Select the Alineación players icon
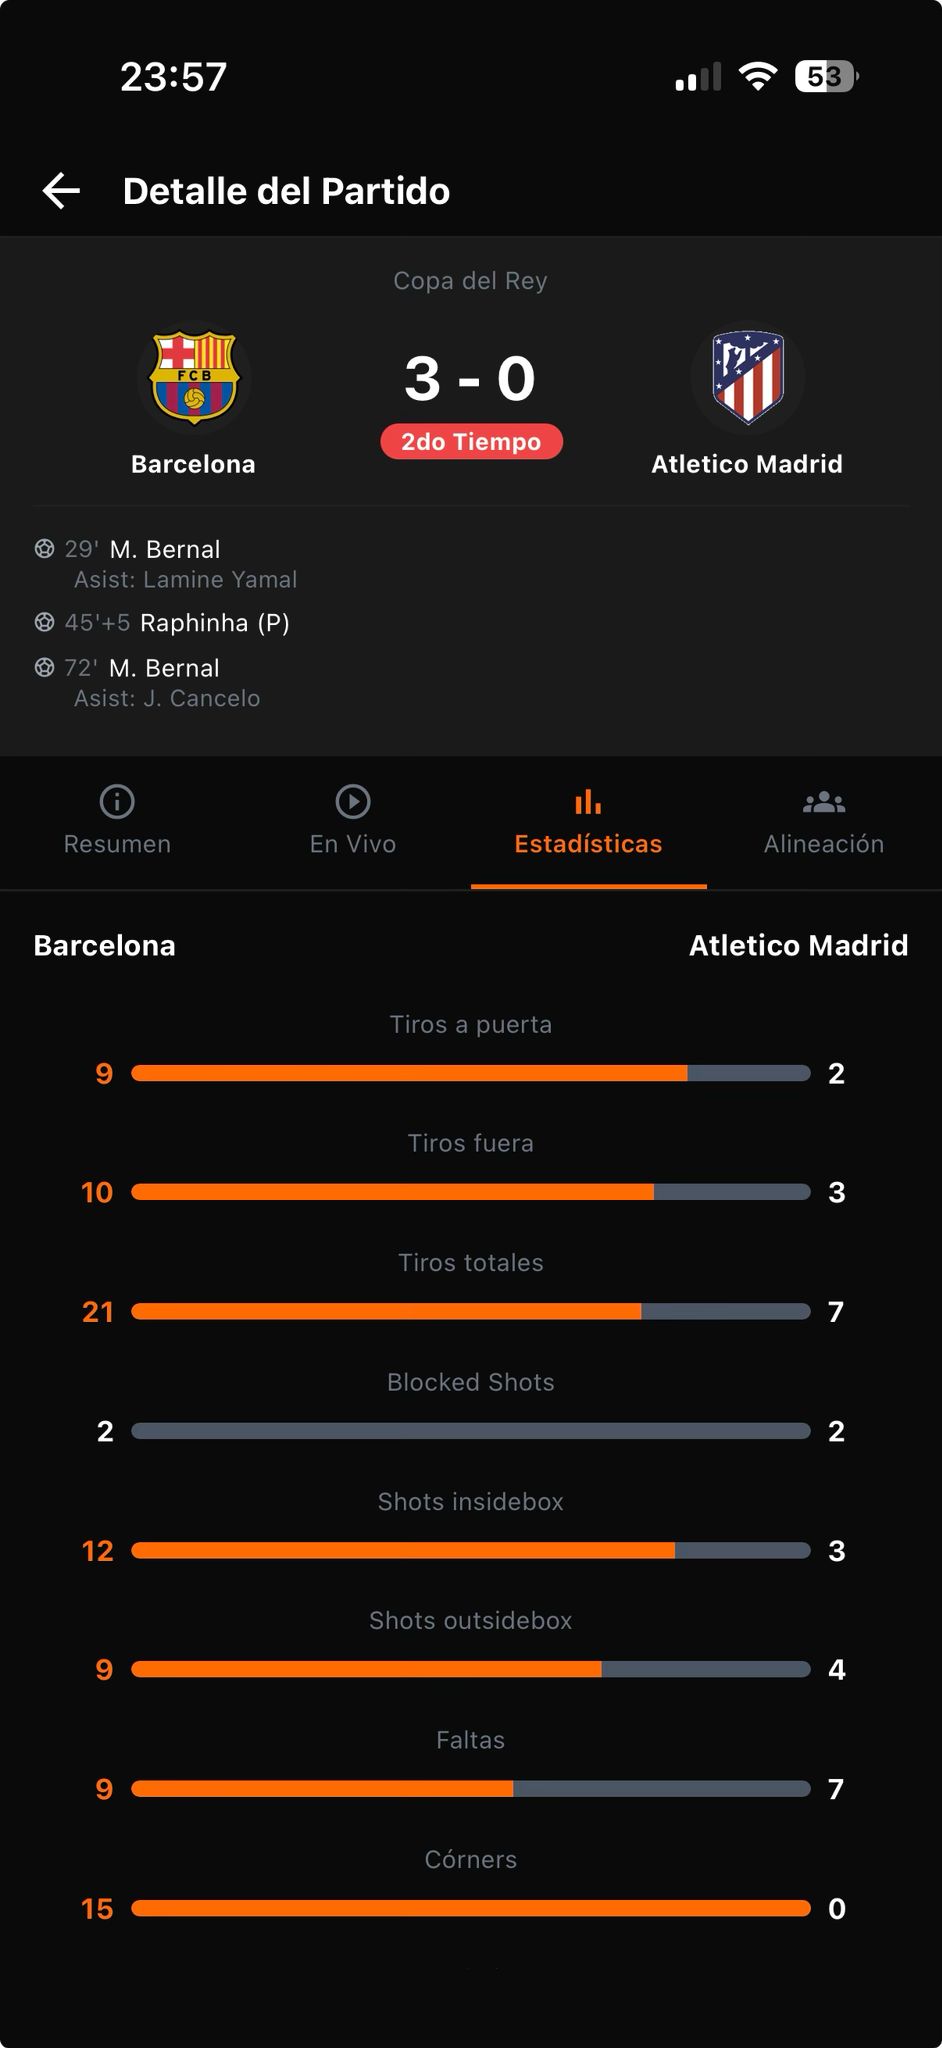 [x=824, y=801]
